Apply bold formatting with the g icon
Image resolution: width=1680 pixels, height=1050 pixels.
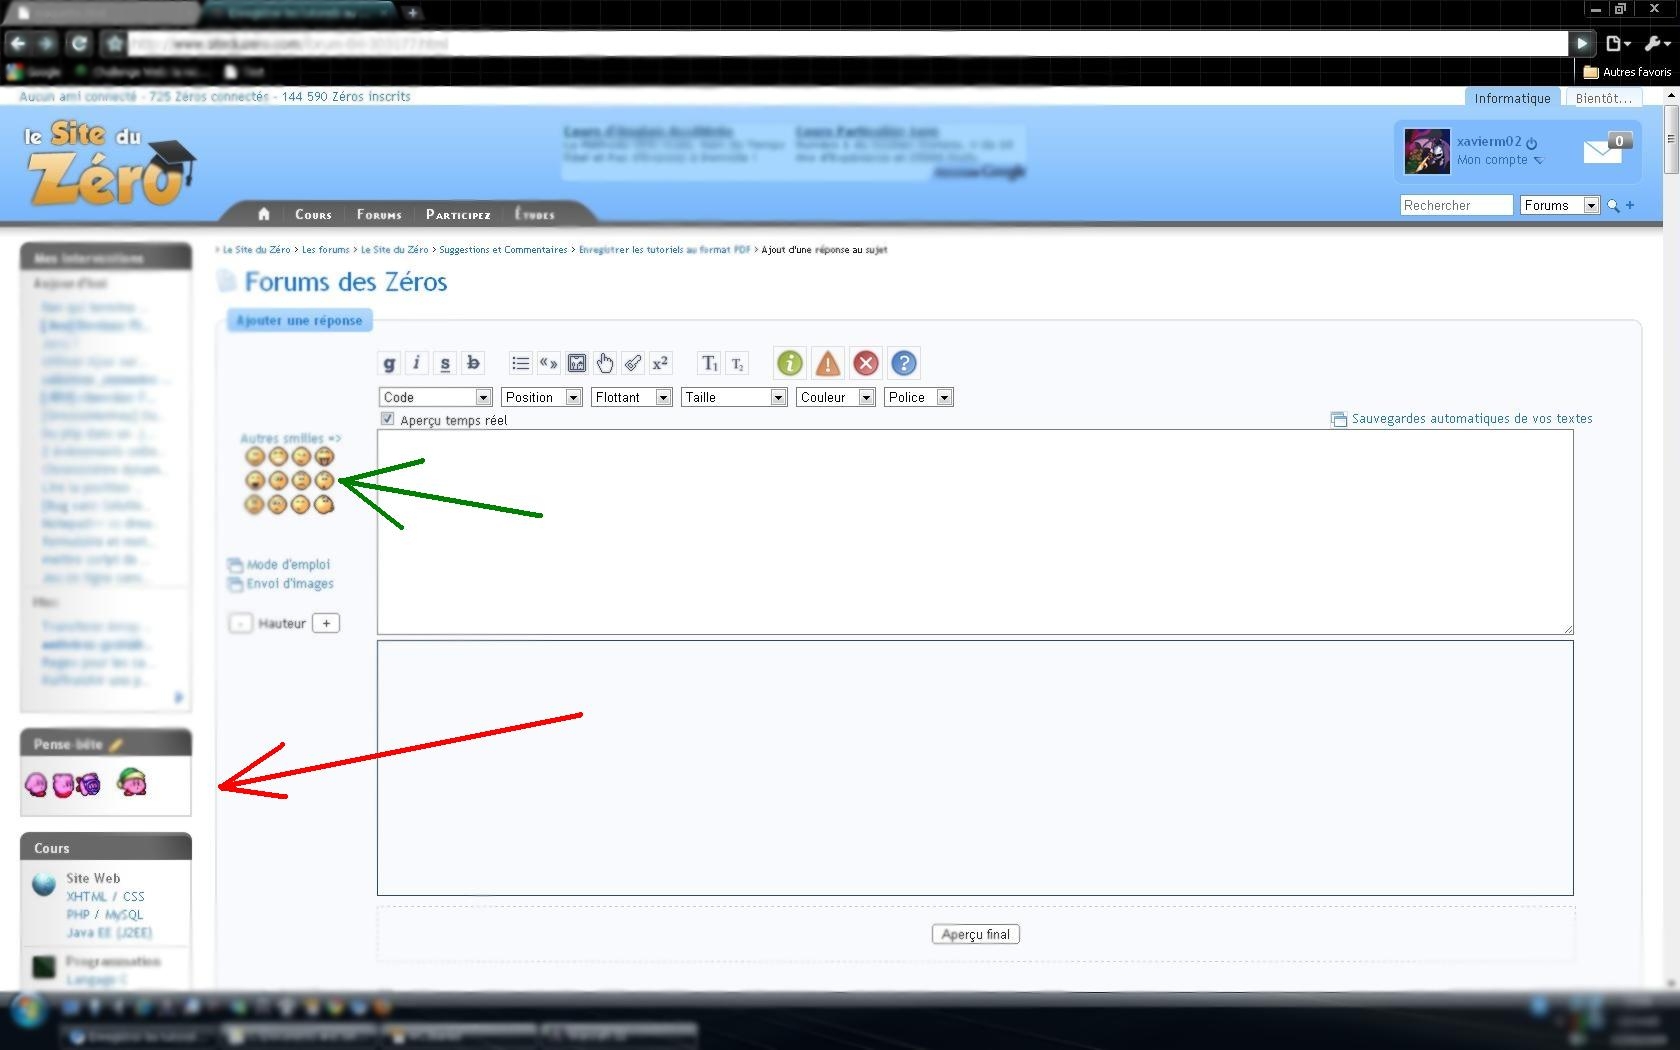coord(389,363)
